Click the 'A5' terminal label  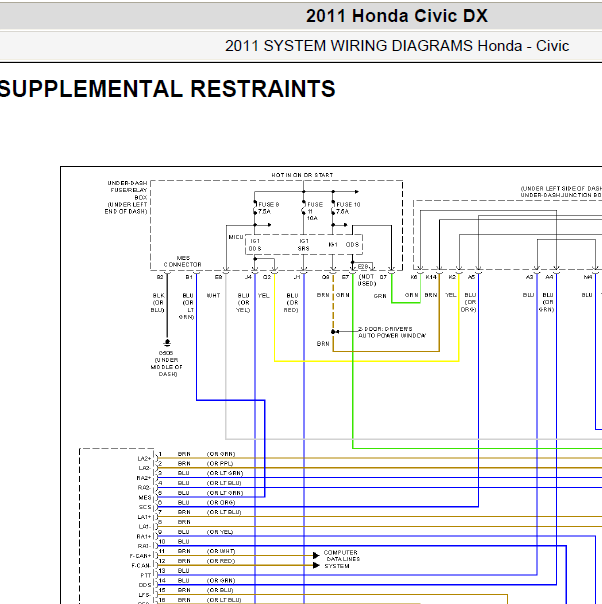pos(471,277)
